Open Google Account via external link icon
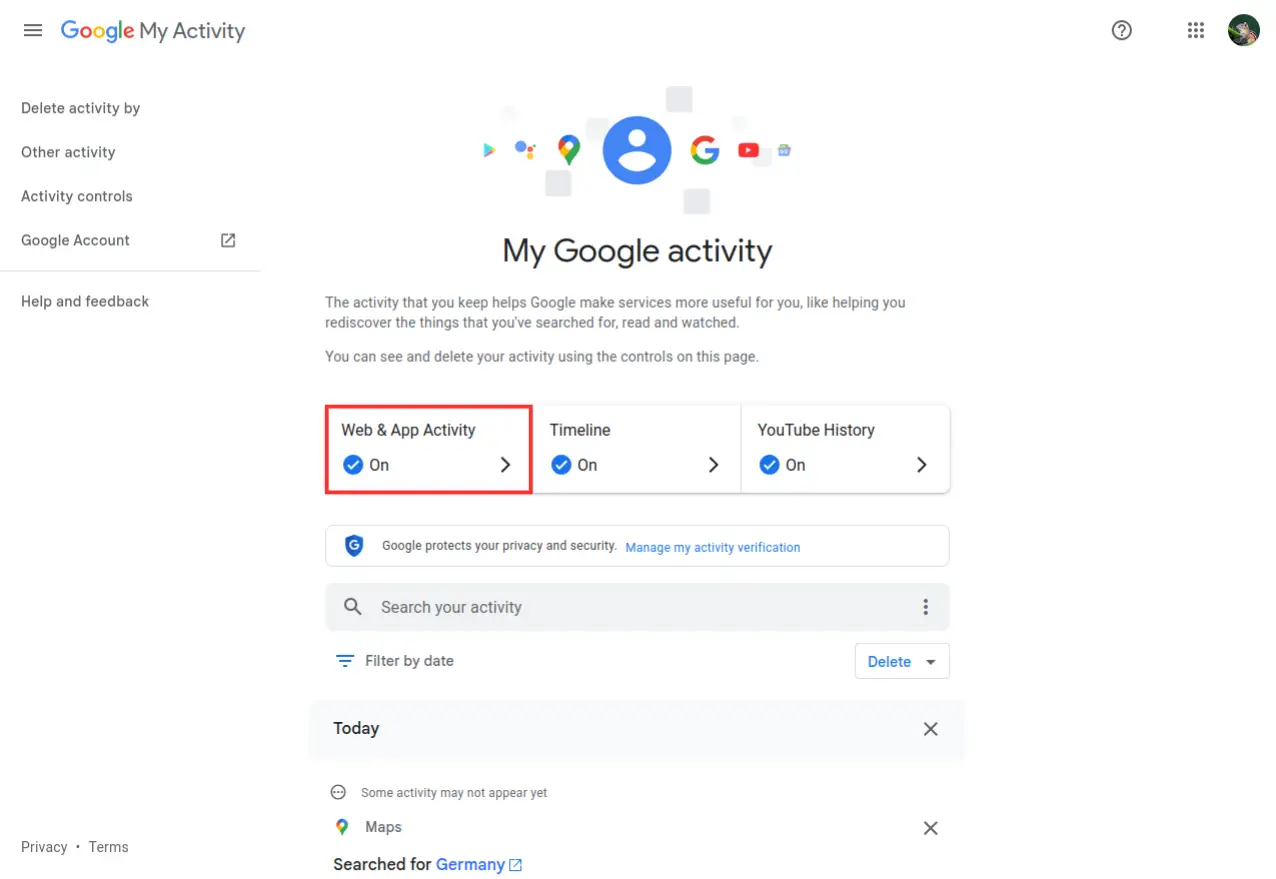The height and width of the screenshot is (879, 1276). pos(227,240)
